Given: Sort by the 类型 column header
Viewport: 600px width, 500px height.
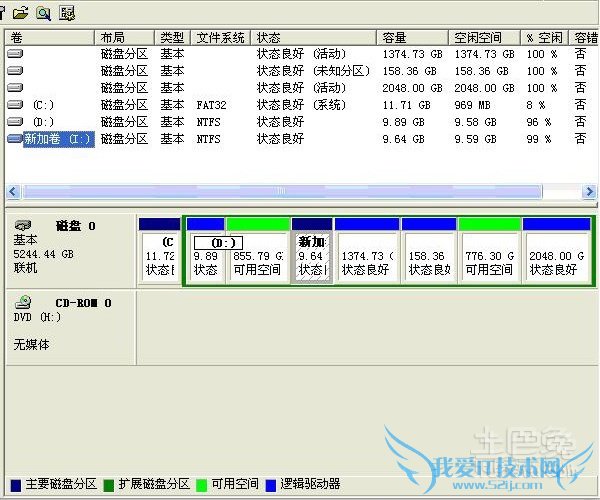Looking at the screenshot, I should coord(173,37).
